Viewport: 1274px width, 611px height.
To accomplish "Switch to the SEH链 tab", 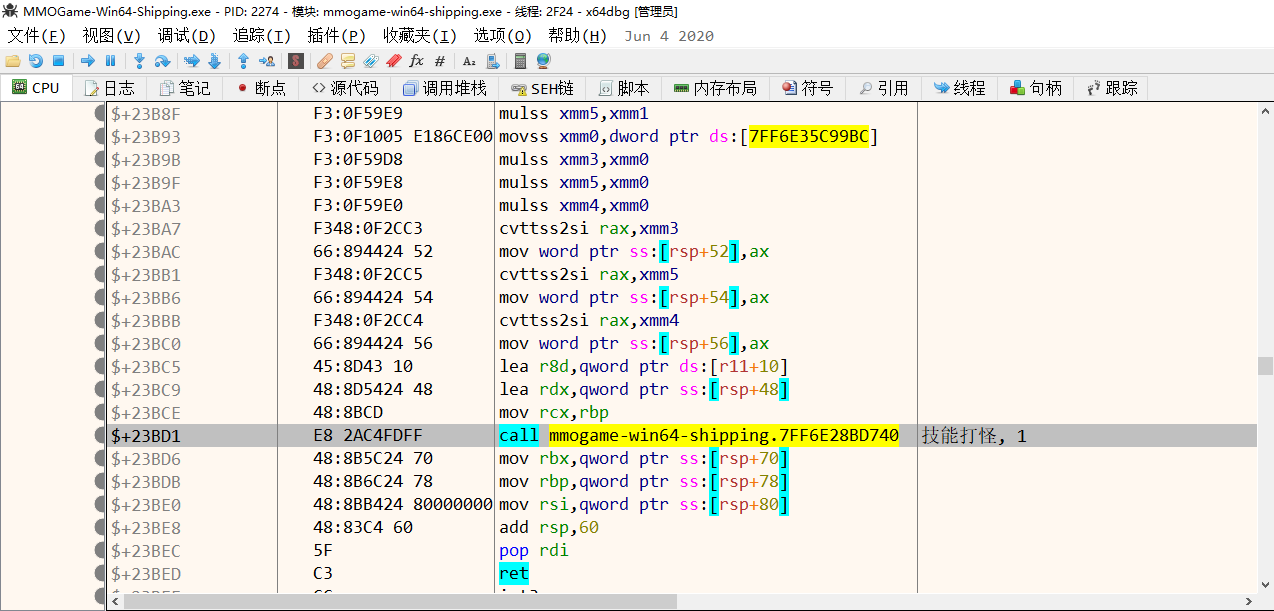I will tap(542, 88).
